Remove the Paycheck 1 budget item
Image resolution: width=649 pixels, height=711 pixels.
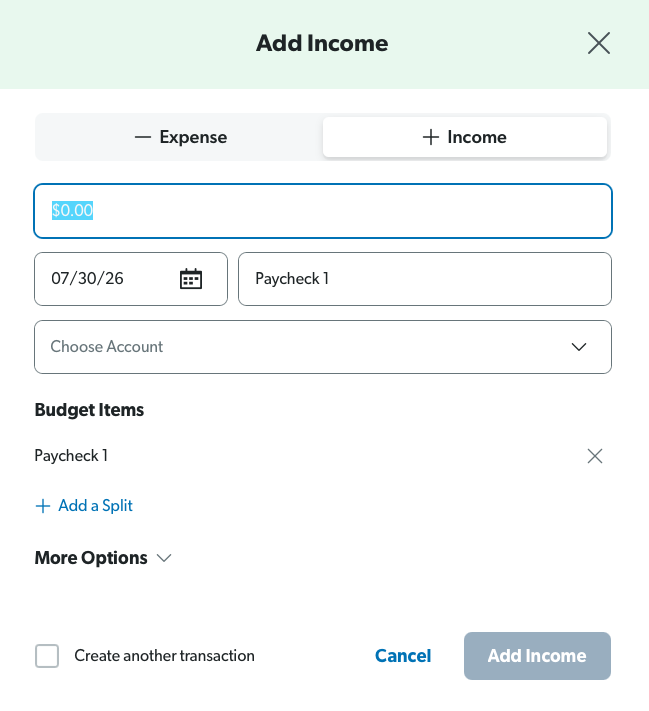coord(595,456)
